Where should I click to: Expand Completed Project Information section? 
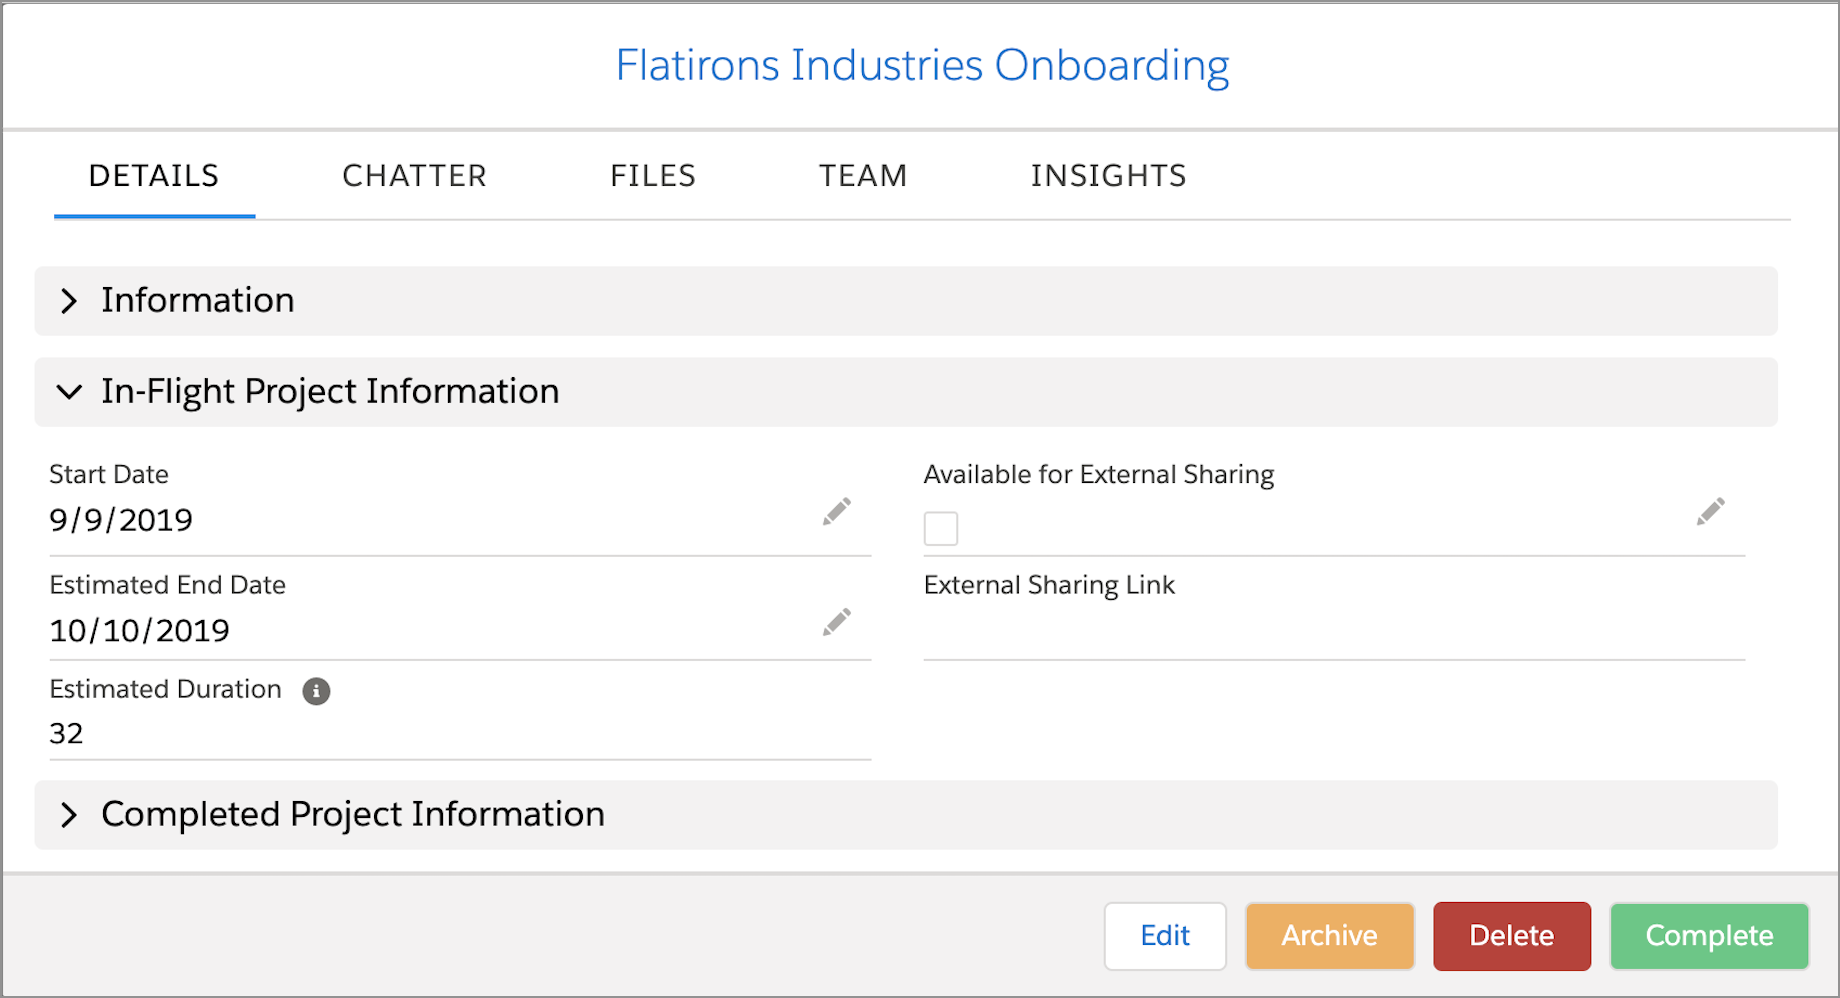click(906, 815)
